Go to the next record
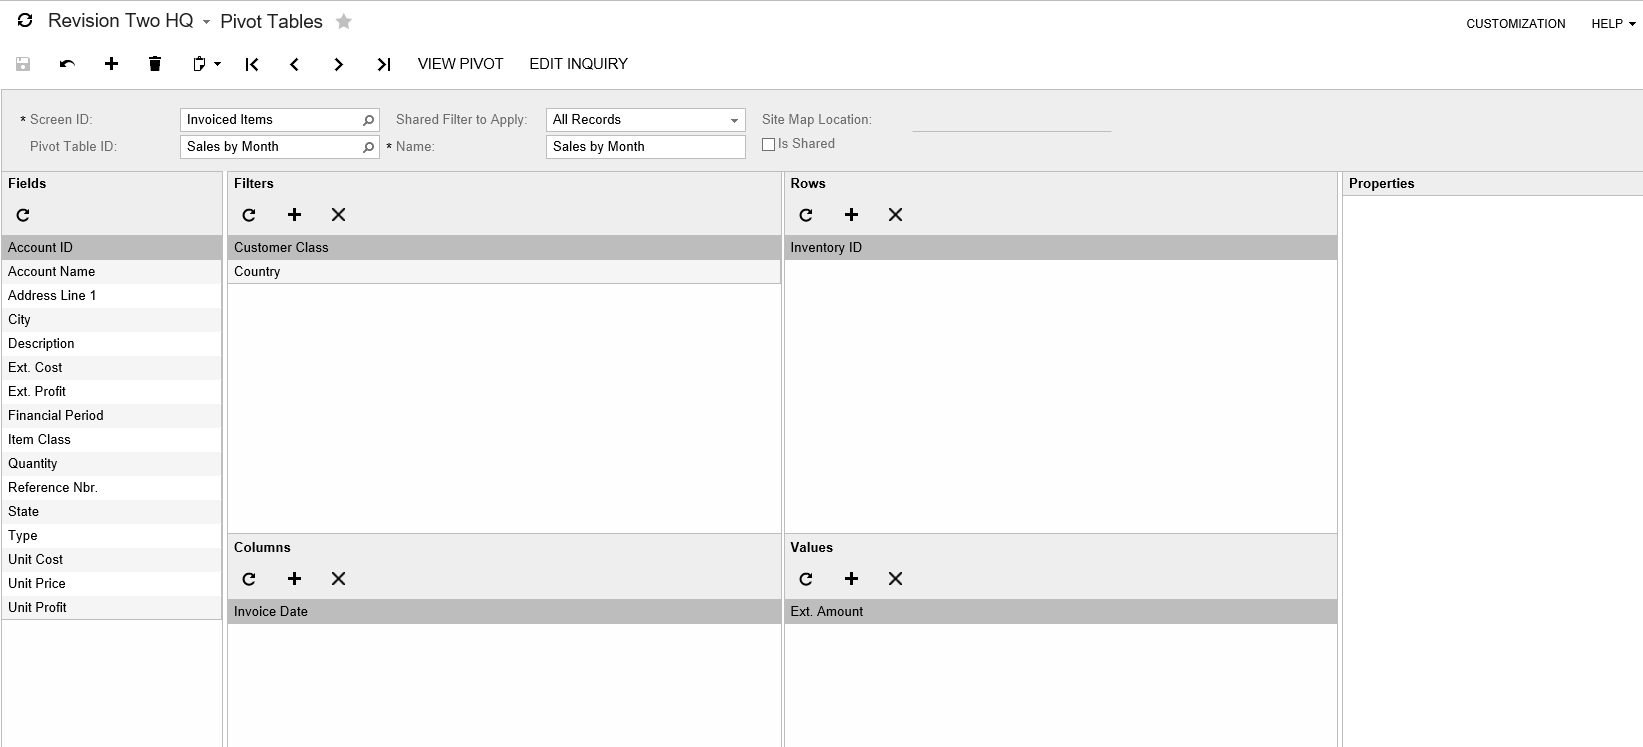The height and width of the screenshot is (747, 1643). point(338,64)
